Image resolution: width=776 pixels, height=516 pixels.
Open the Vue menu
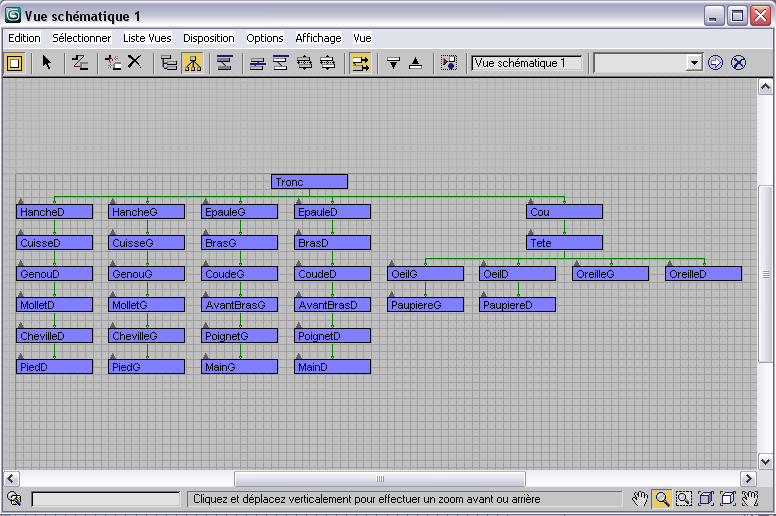(x=362, y=38)
